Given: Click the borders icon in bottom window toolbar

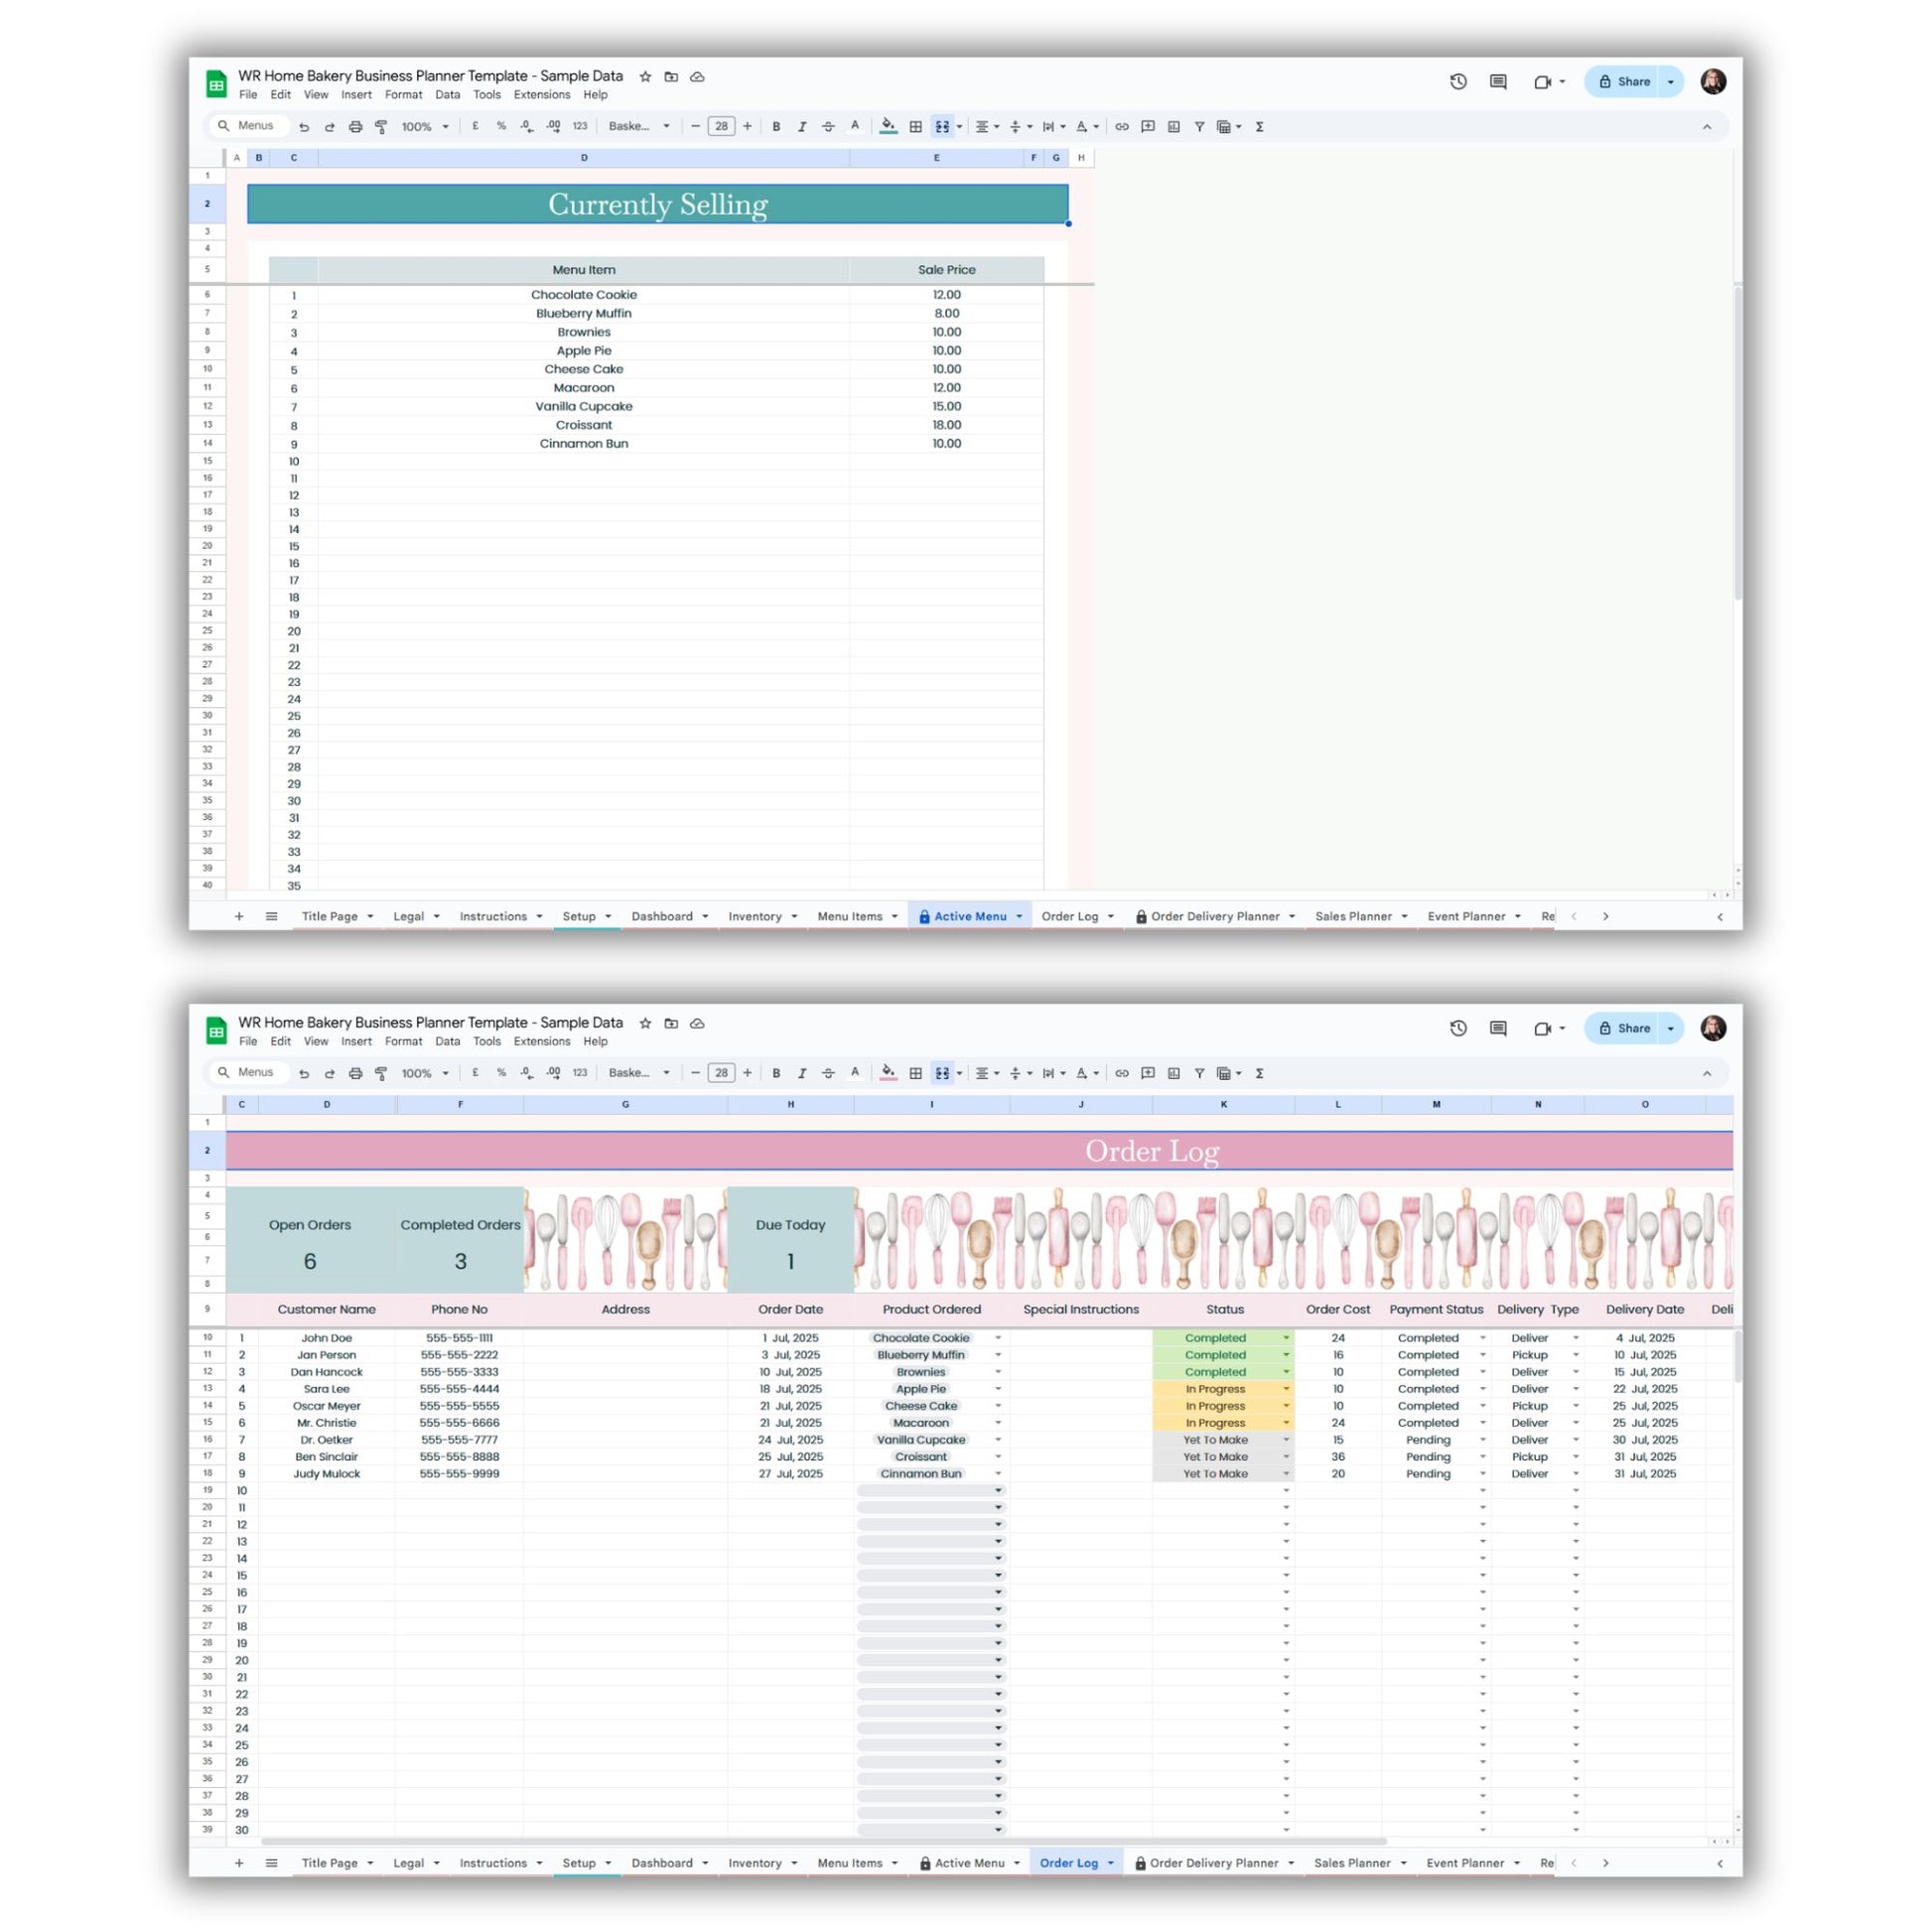Looking at the screenshot, I should [915, 1073].
